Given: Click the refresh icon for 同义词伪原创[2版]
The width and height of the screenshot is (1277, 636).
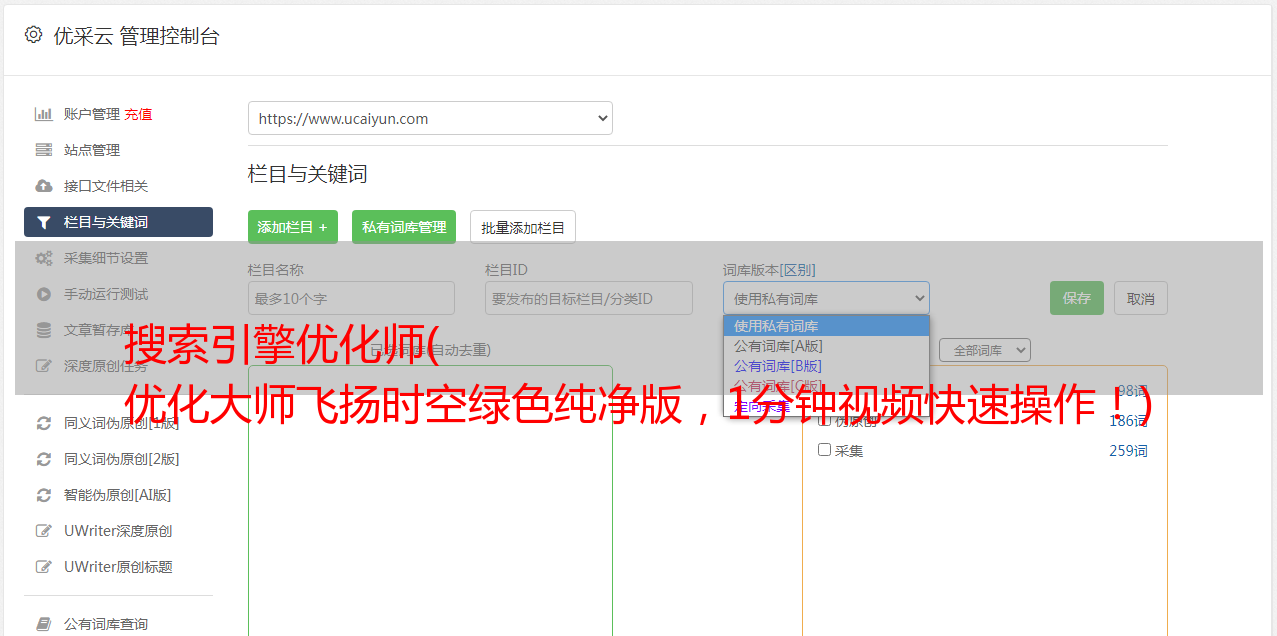Looking at the screenshot, I should (x=44, y=459).
